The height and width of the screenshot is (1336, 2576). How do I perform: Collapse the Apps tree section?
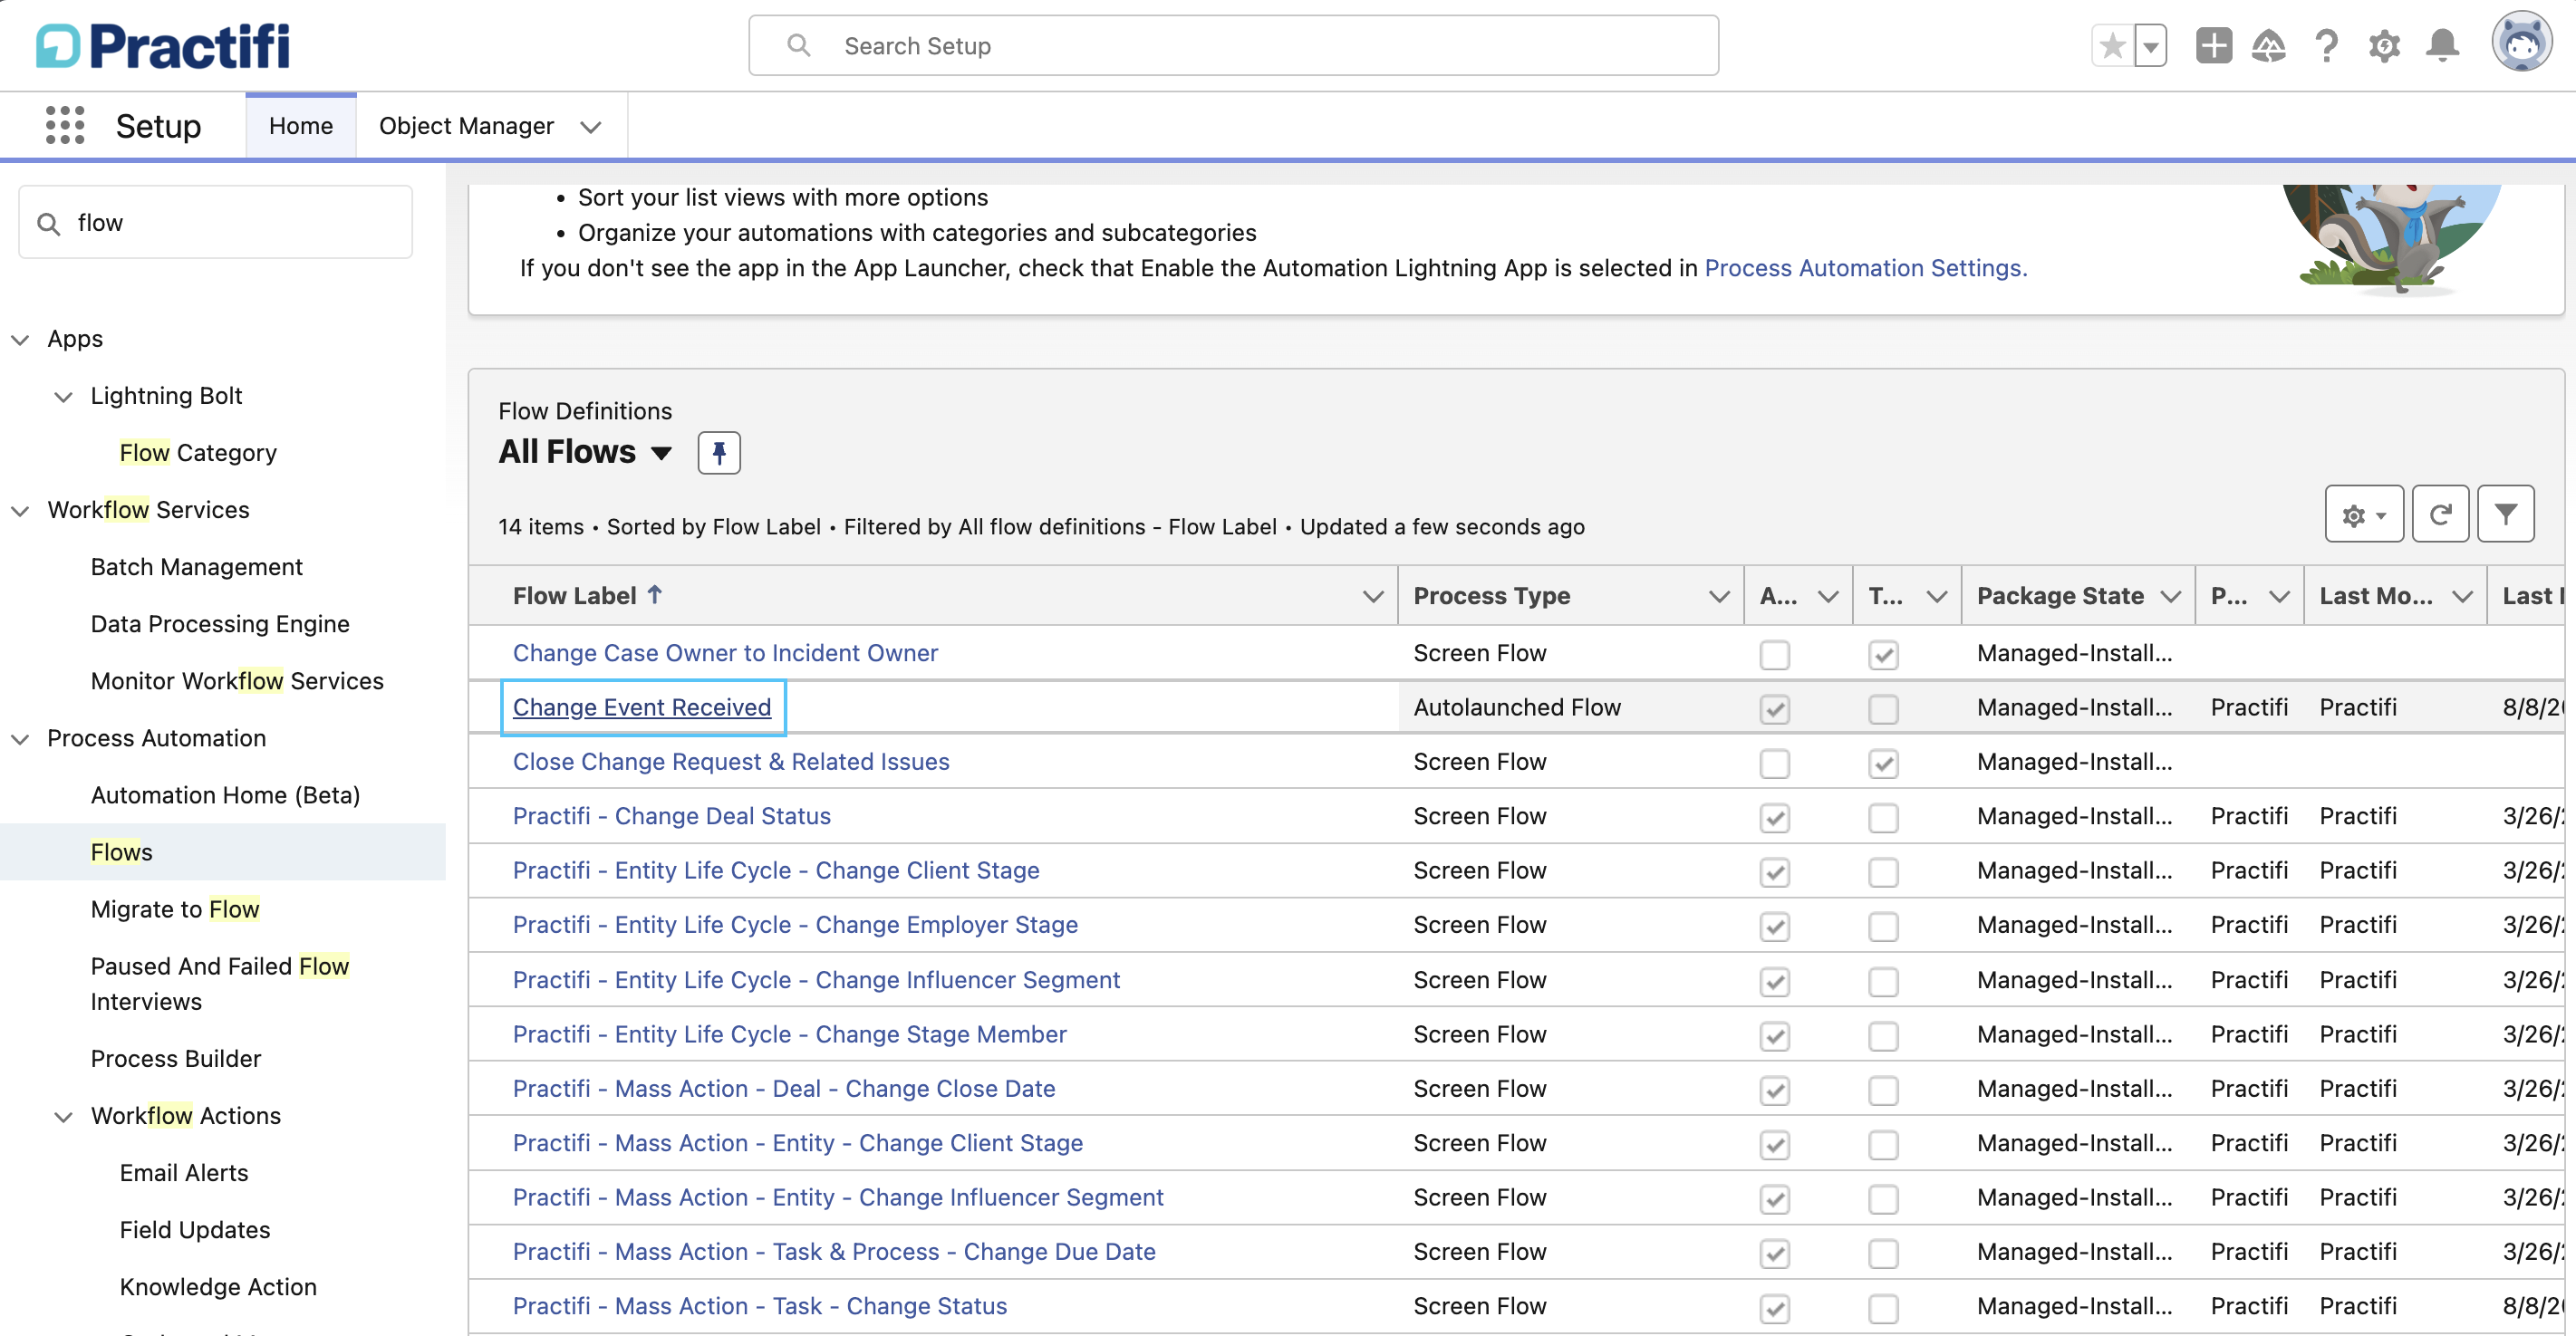click(20, 340)
